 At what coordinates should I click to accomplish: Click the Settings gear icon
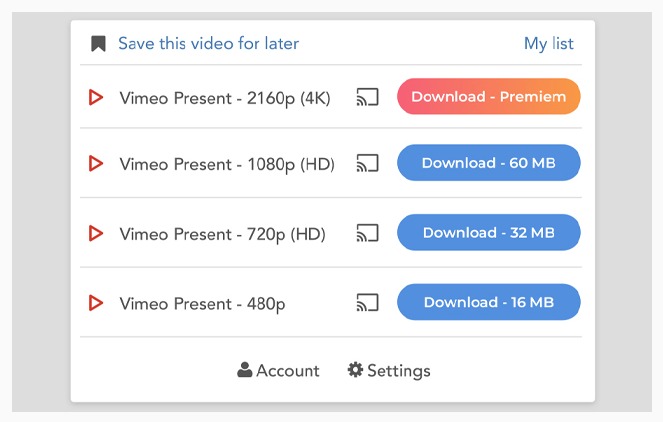355,370
